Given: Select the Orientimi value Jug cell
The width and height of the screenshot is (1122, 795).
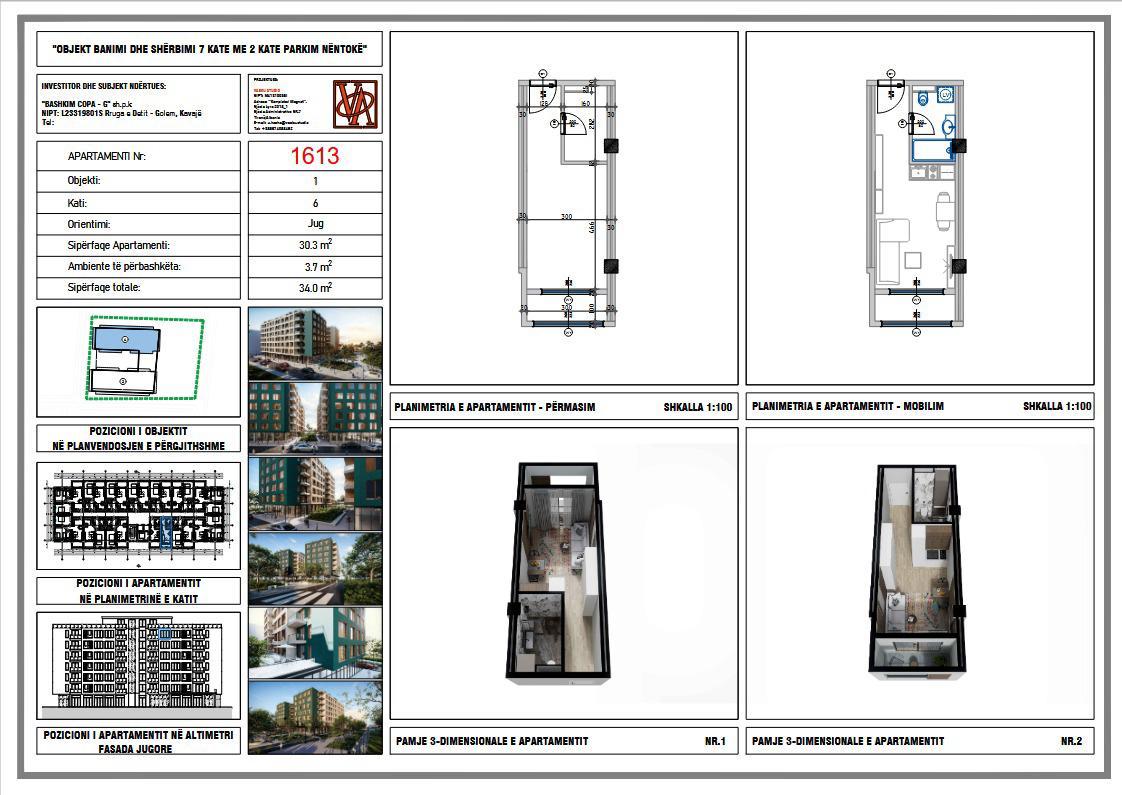Looking at the screenshot, I should (x=314, y=224).
